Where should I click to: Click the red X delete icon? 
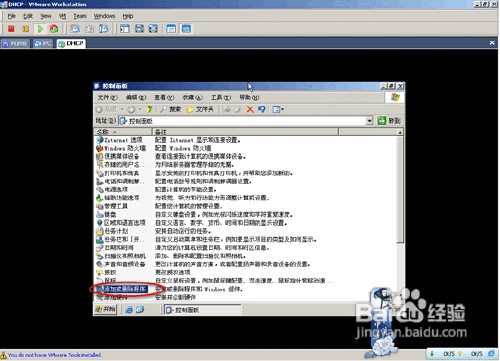pos(250,109)
